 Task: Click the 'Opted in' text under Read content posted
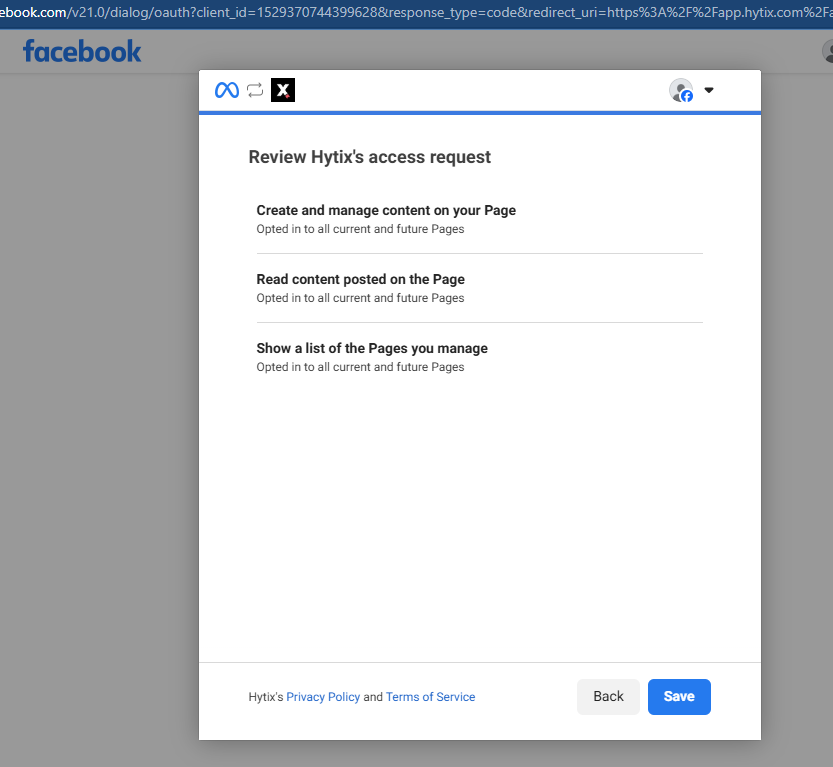[x=360, y=298]
